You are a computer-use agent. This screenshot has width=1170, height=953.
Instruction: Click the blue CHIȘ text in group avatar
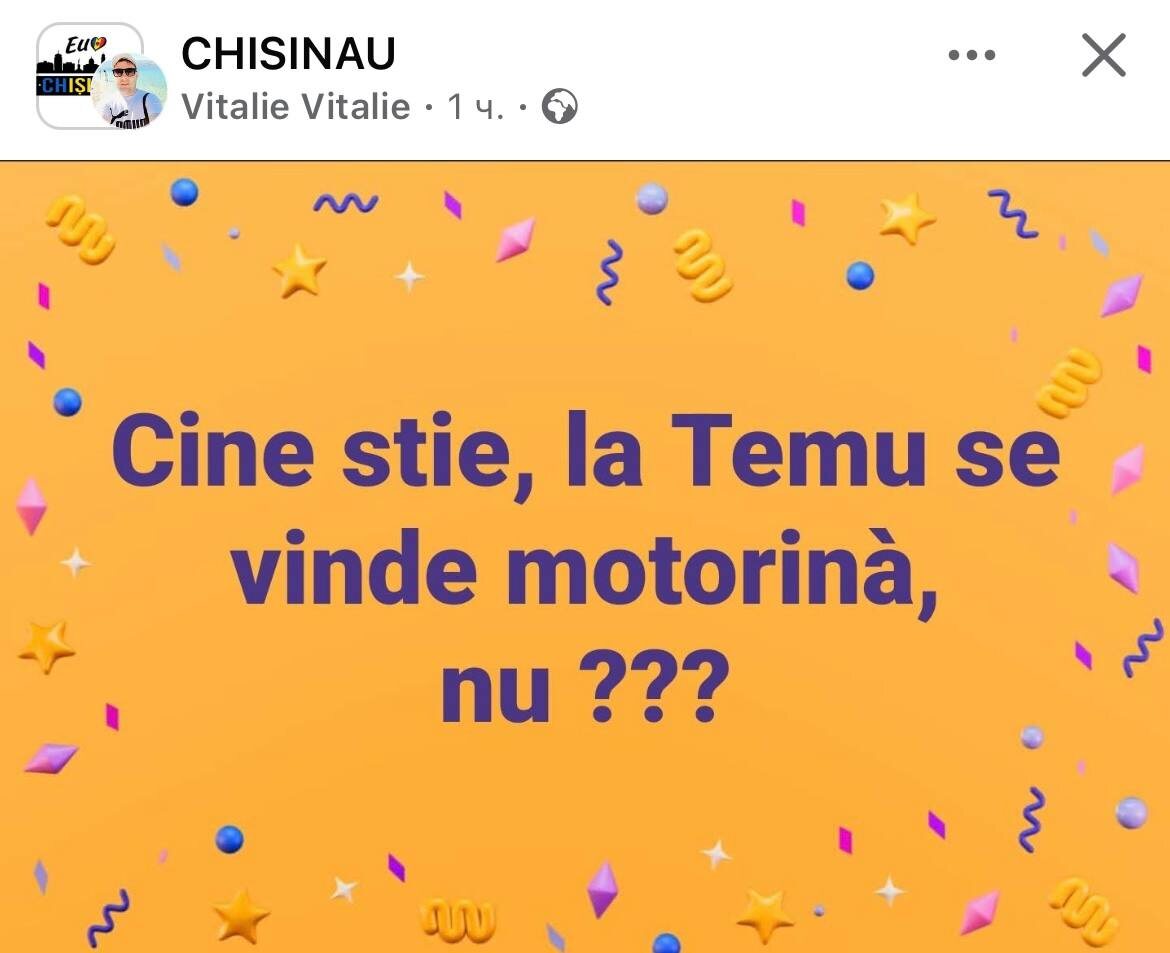tap(66, 85)
